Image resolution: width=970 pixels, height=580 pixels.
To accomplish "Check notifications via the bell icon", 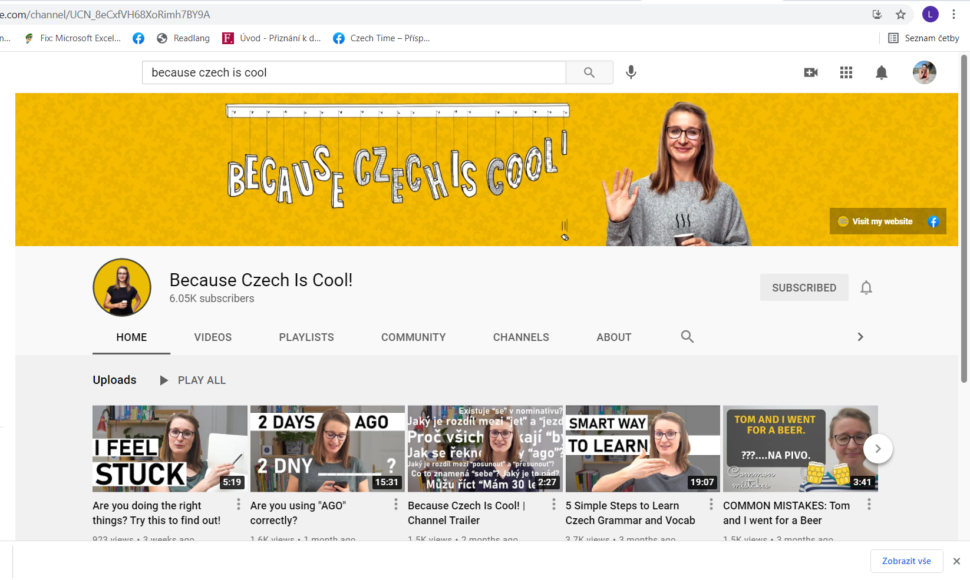I will [x=881, y=72].
